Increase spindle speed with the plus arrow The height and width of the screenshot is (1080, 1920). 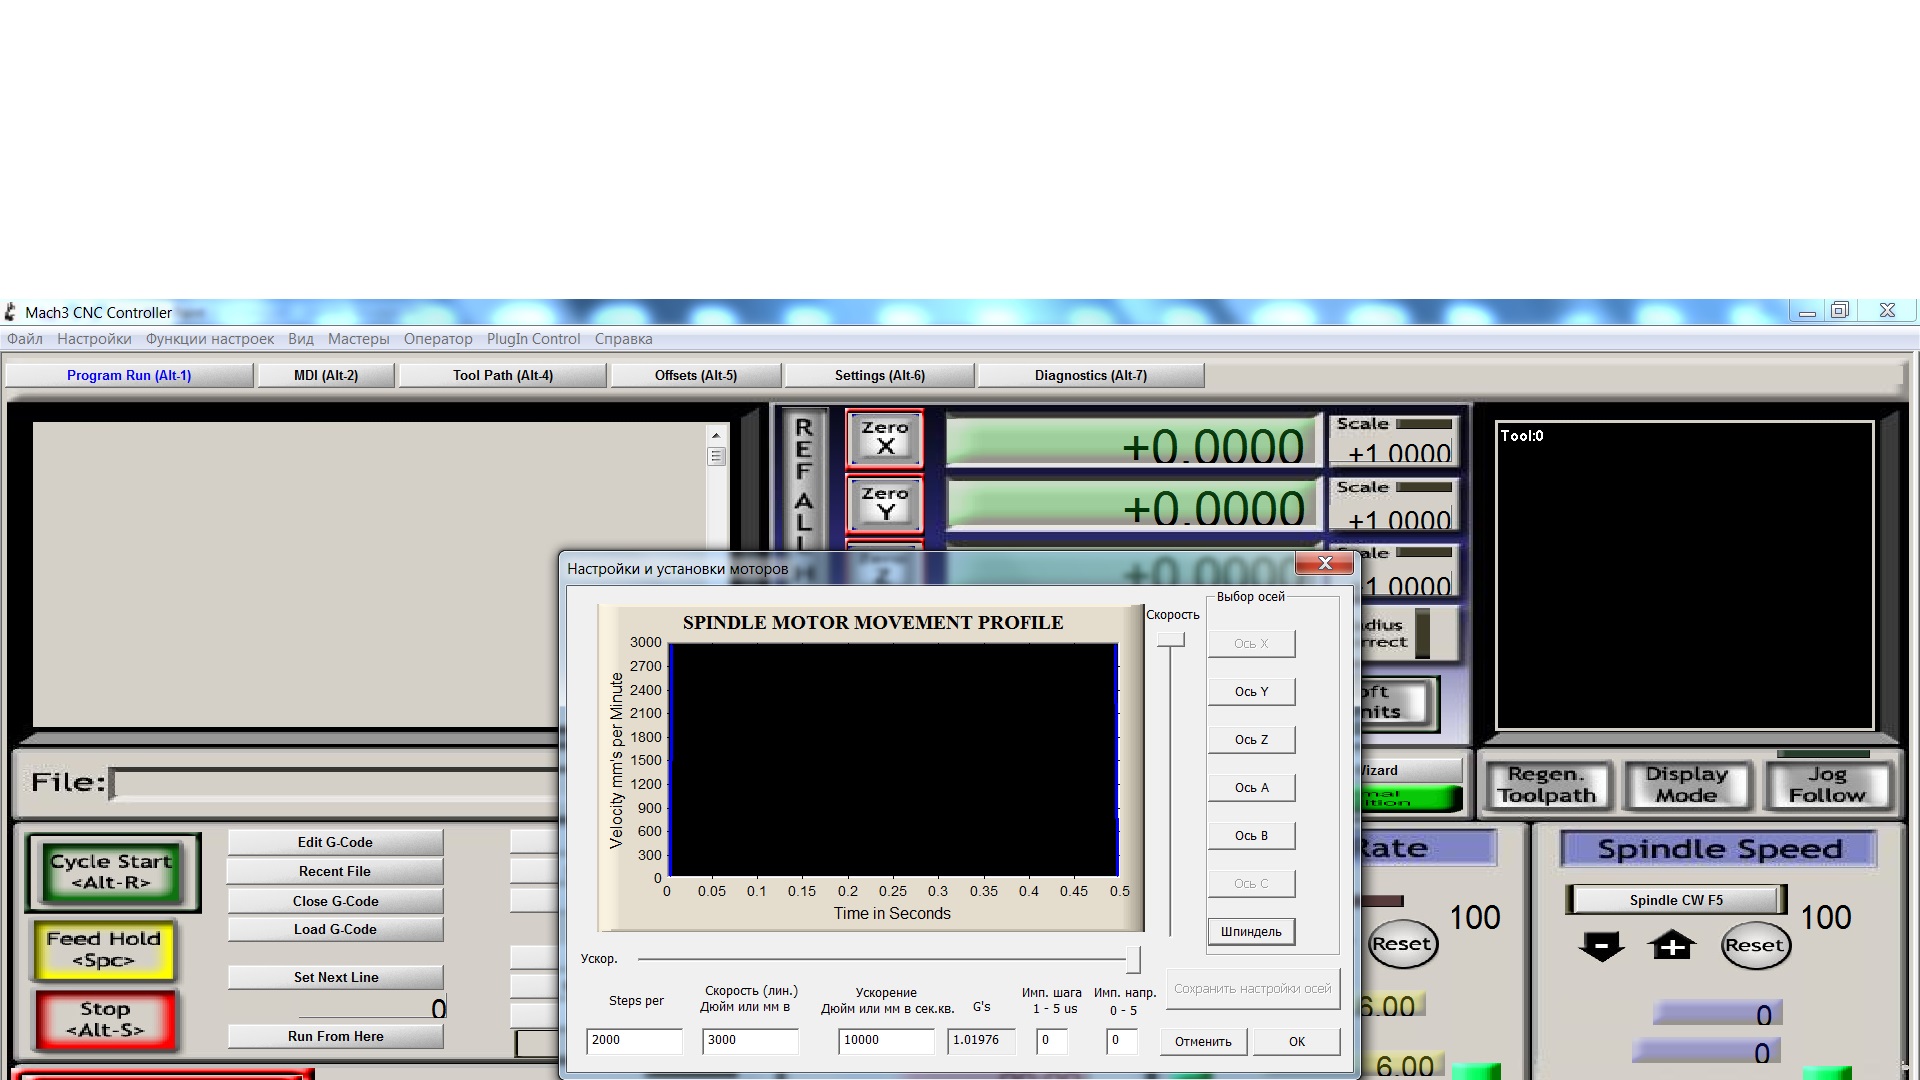[x=1672, y=946]
